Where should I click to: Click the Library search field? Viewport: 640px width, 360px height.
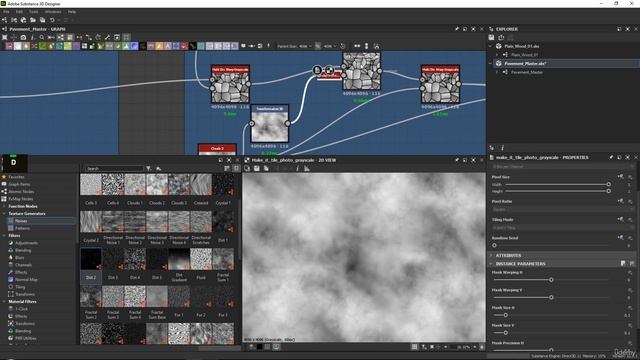pyautogui.click(x=114, y=168)
